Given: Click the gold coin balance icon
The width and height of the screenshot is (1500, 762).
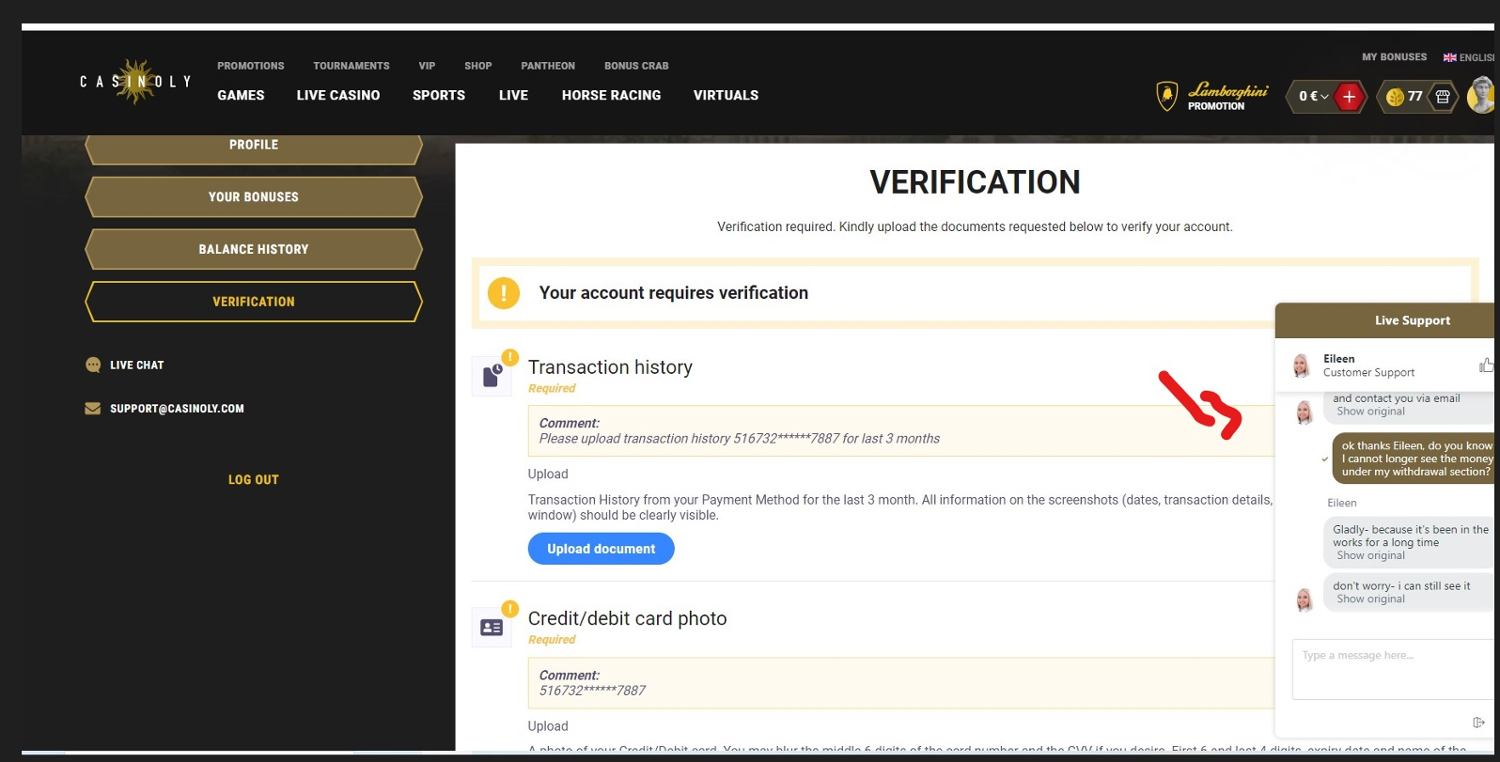Looking at the screenshot, I should [x=1395, y=97].
